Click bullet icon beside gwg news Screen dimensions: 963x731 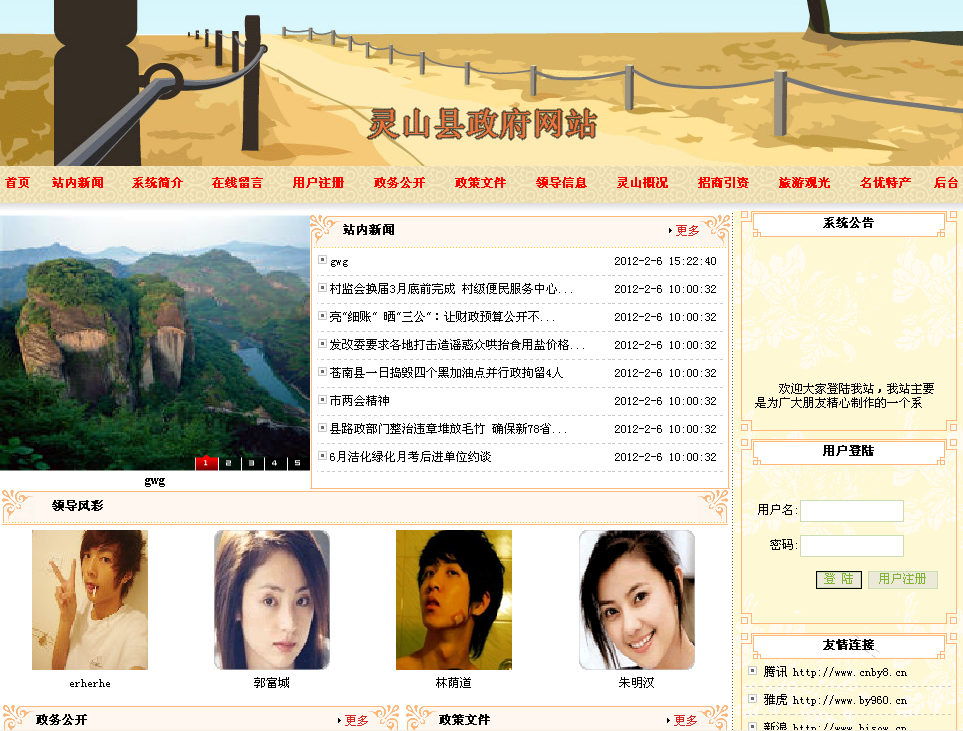click(x=322, y=260)
